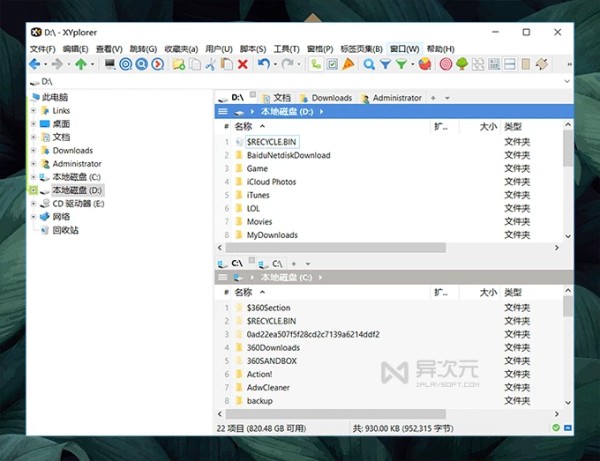Toggle selection checkboxes toolbar button
This screenshot has width=600, height=461.
332,64
